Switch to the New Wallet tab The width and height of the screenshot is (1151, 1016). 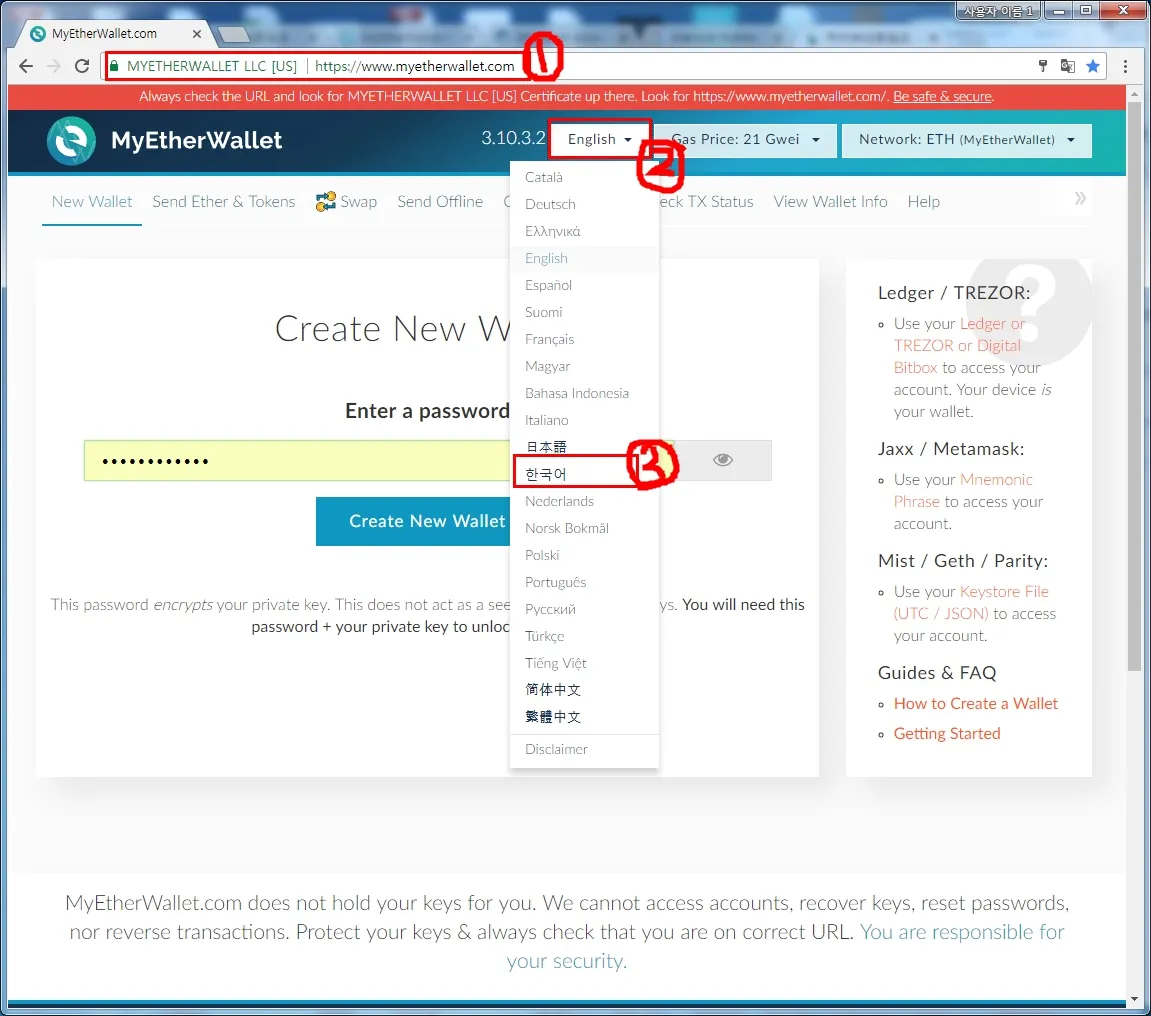point(92,202)
